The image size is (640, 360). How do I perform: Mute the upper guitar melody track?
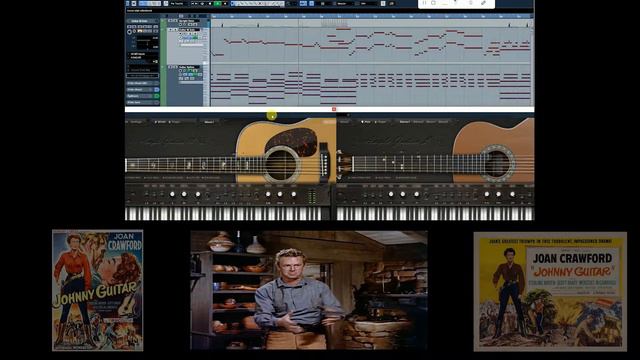170,29
